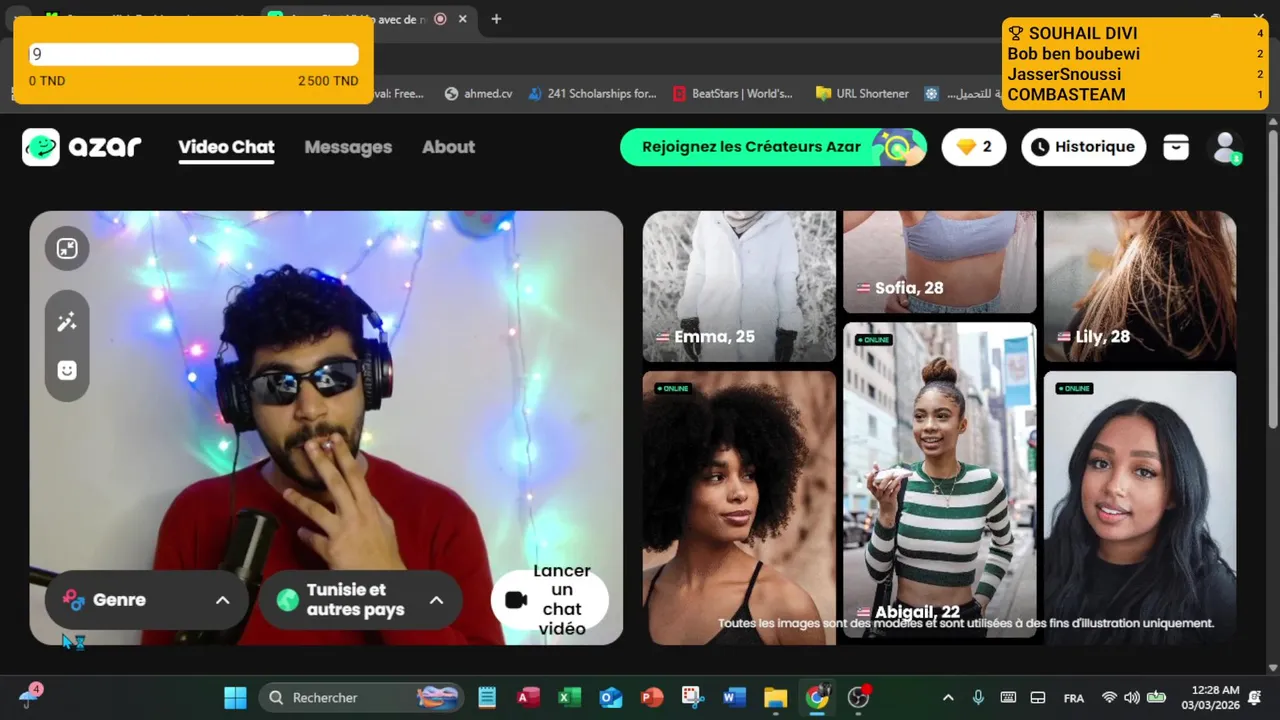
Task: Click Rejoignez les Créateurs Azar button
Action: point(775,147)
